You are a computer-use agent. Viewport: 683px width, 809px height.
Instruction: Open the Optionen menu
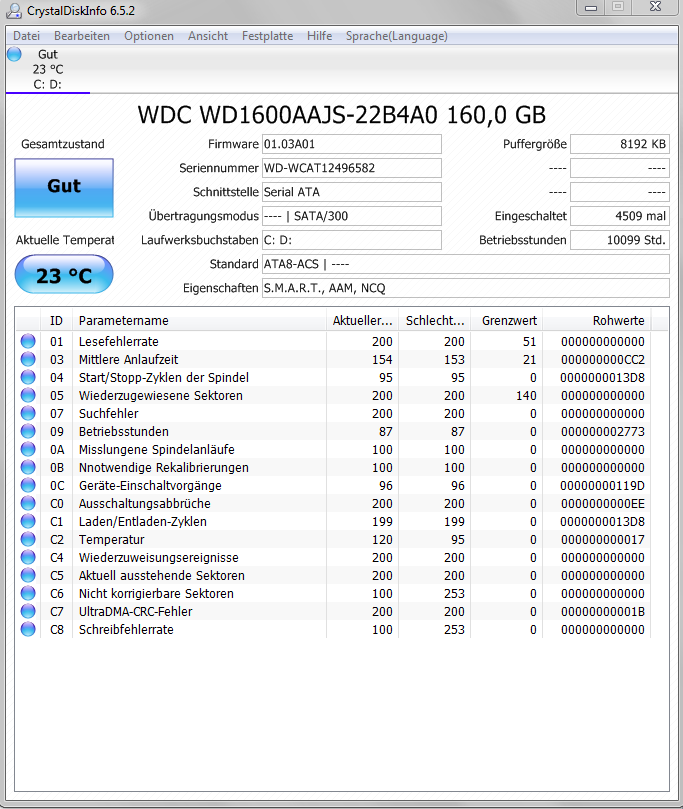(149, 36)
